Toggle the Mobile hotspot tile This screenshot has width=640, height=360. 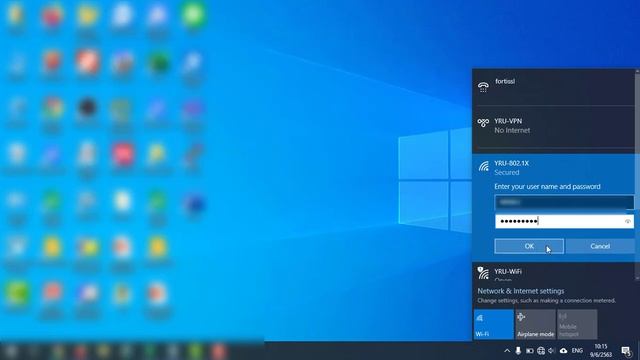(577, 324)
